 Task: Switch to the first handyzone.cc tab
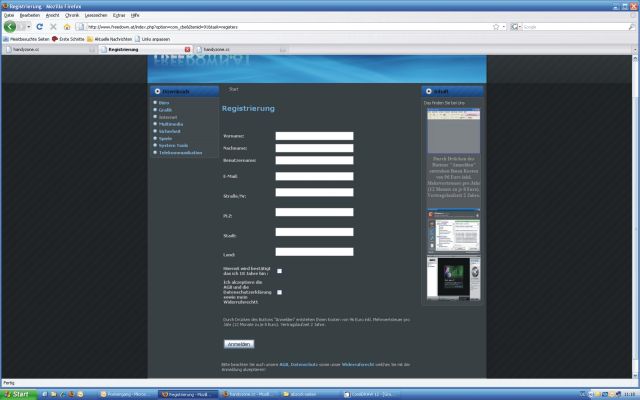click(50, 49)
